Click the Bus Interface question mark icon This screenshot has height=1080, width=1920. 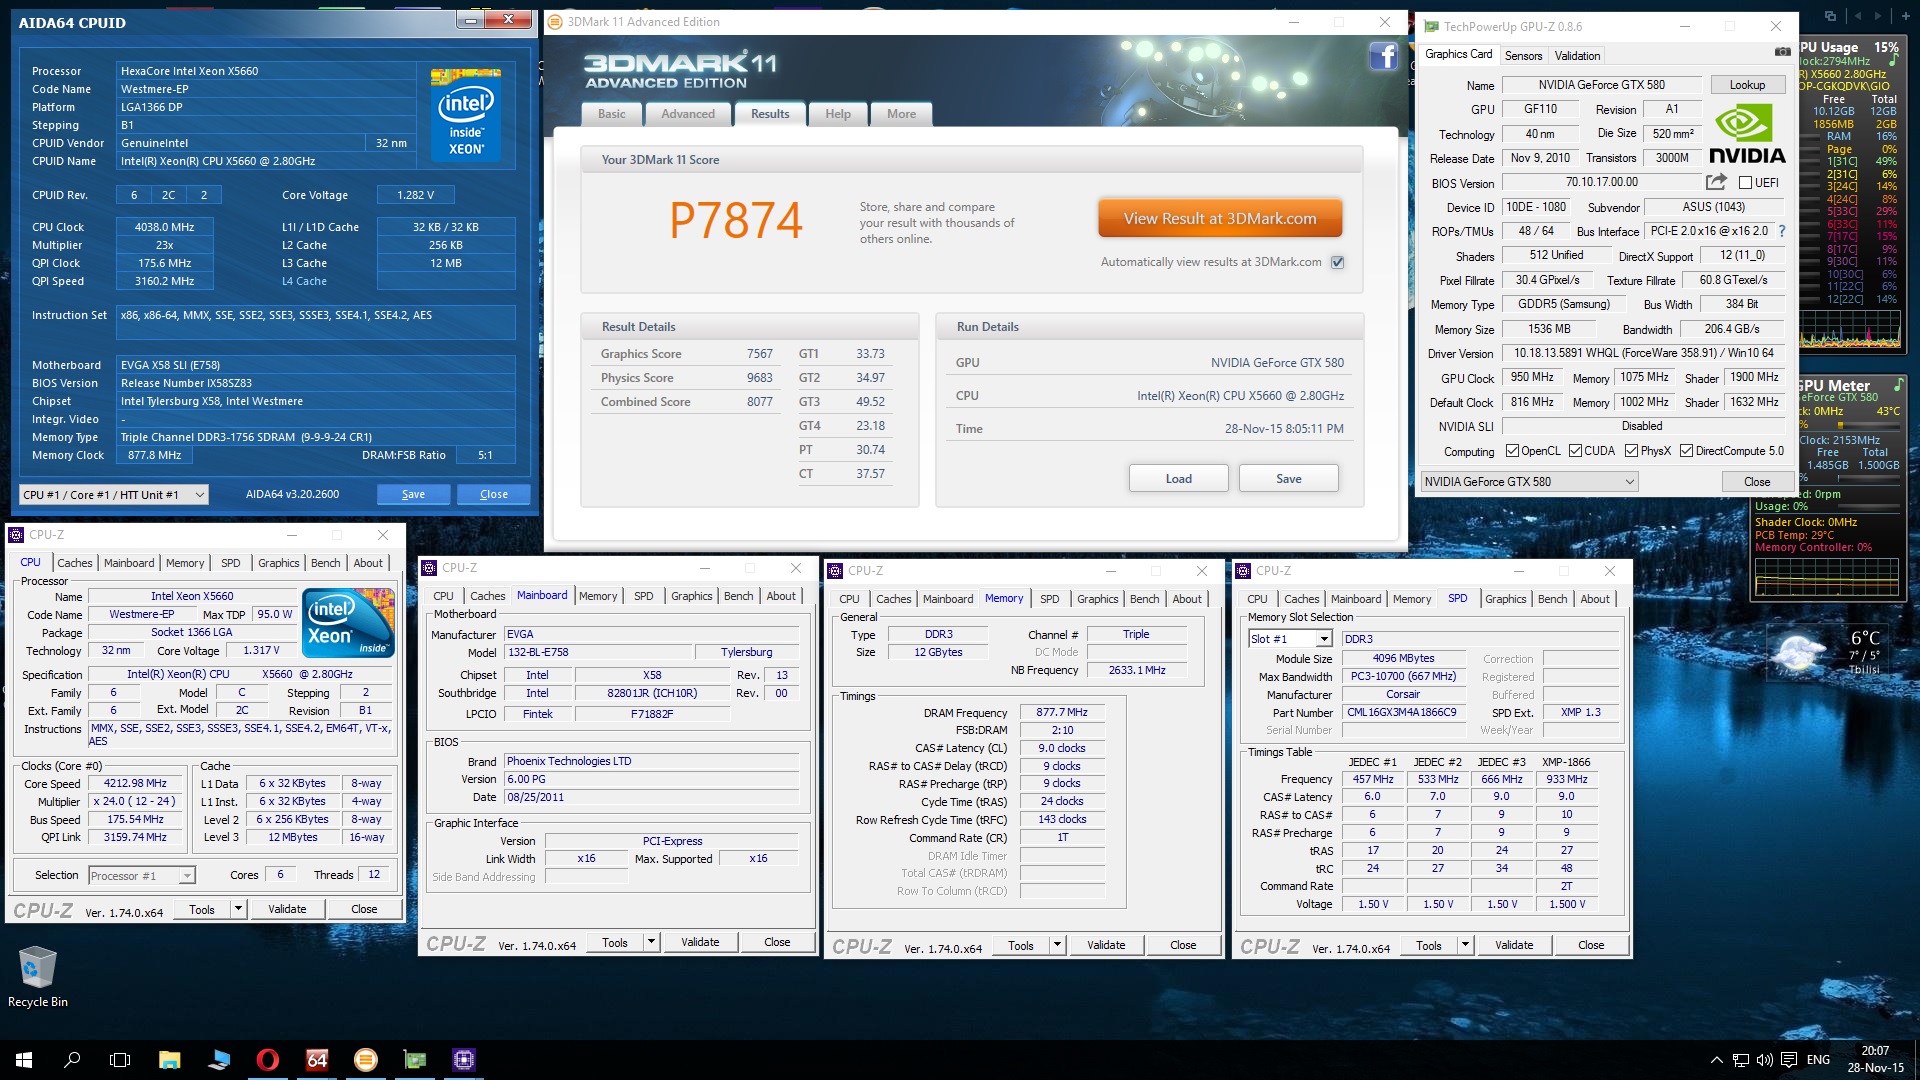coord(1781,231)
